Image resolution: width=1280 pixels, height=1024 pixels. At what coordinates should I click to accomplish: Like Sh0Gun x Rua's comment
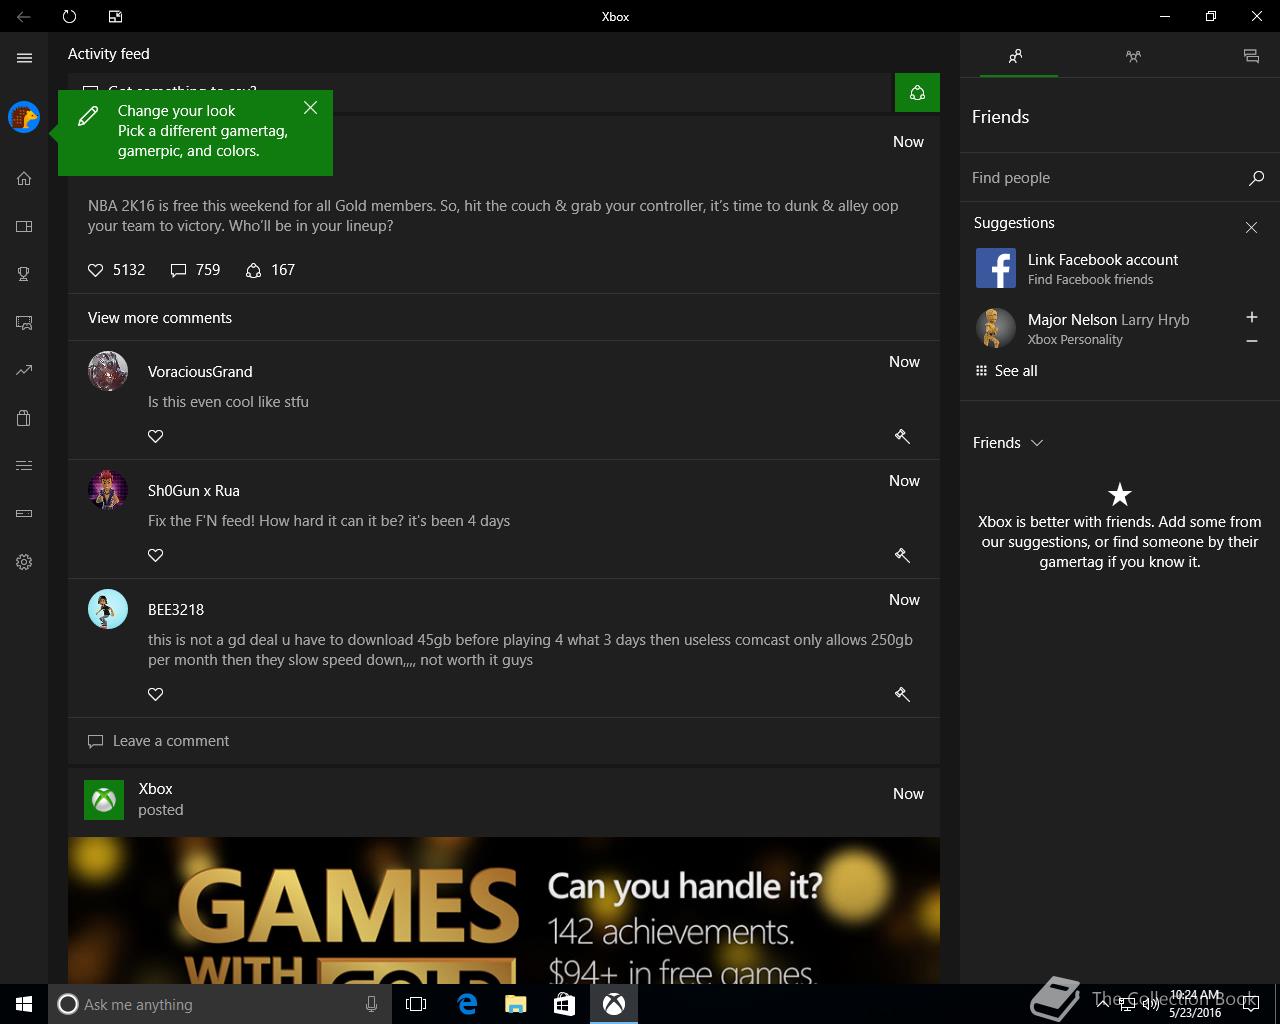click(155, 555)
